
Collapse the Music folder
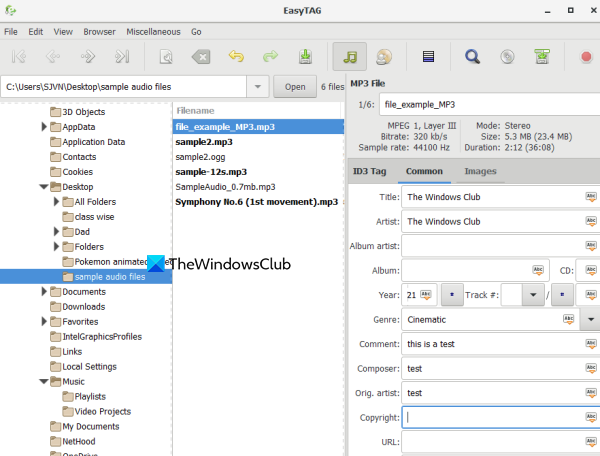[44, 381]
